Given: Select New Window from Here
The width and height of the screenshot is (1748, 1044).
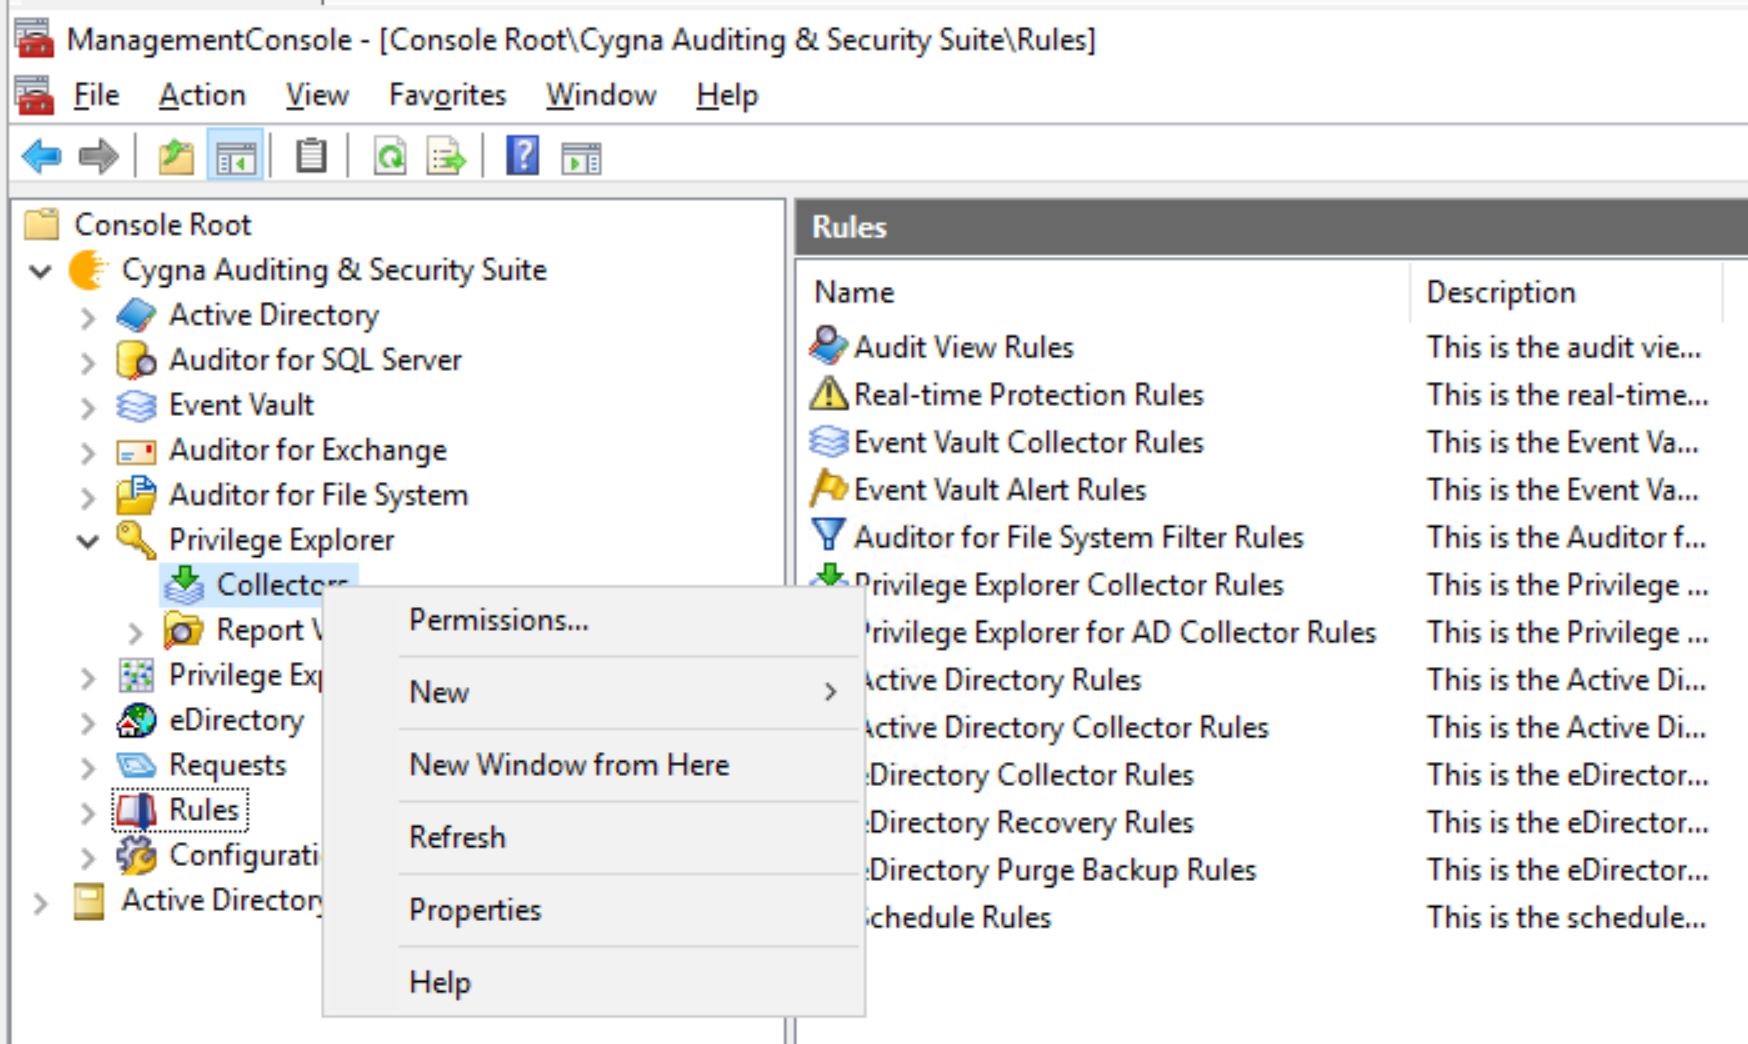Looking at the screenshot, I should (x=594, y=765).
